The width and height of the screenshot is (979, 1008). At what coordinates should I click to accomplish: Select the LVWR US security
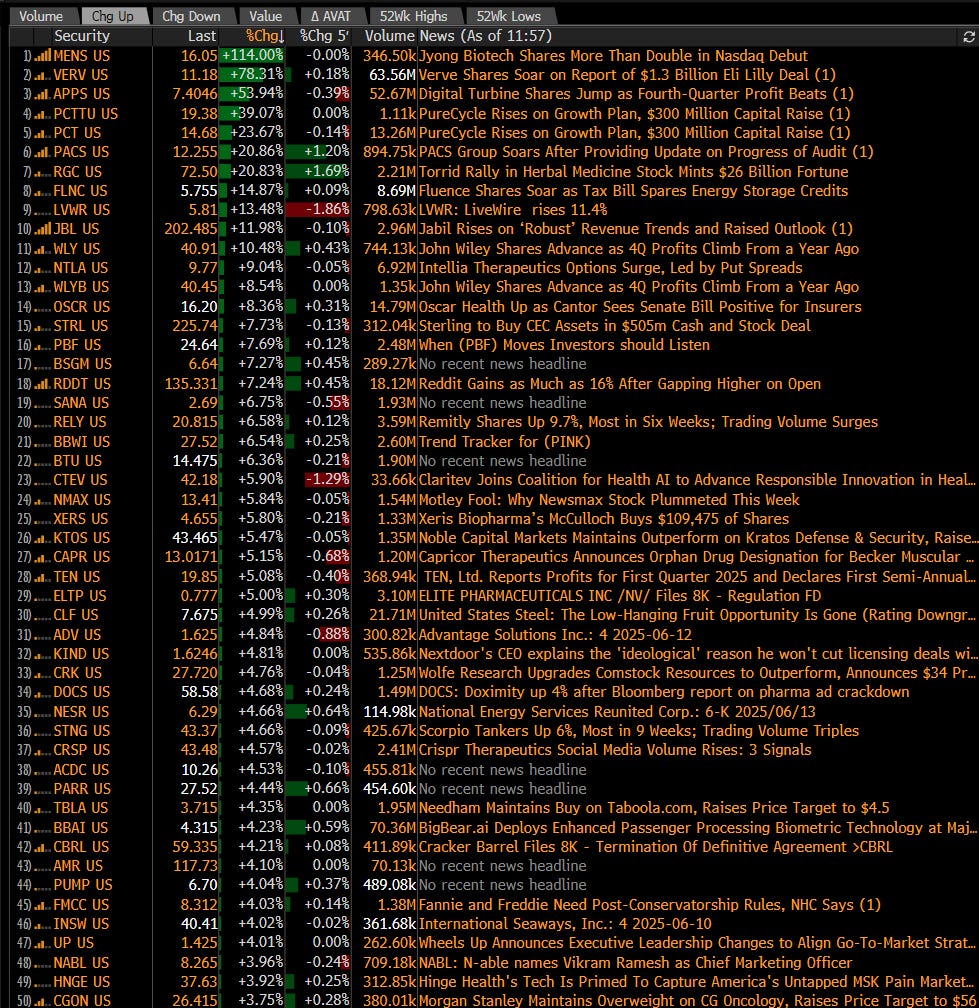click(82, 210)
